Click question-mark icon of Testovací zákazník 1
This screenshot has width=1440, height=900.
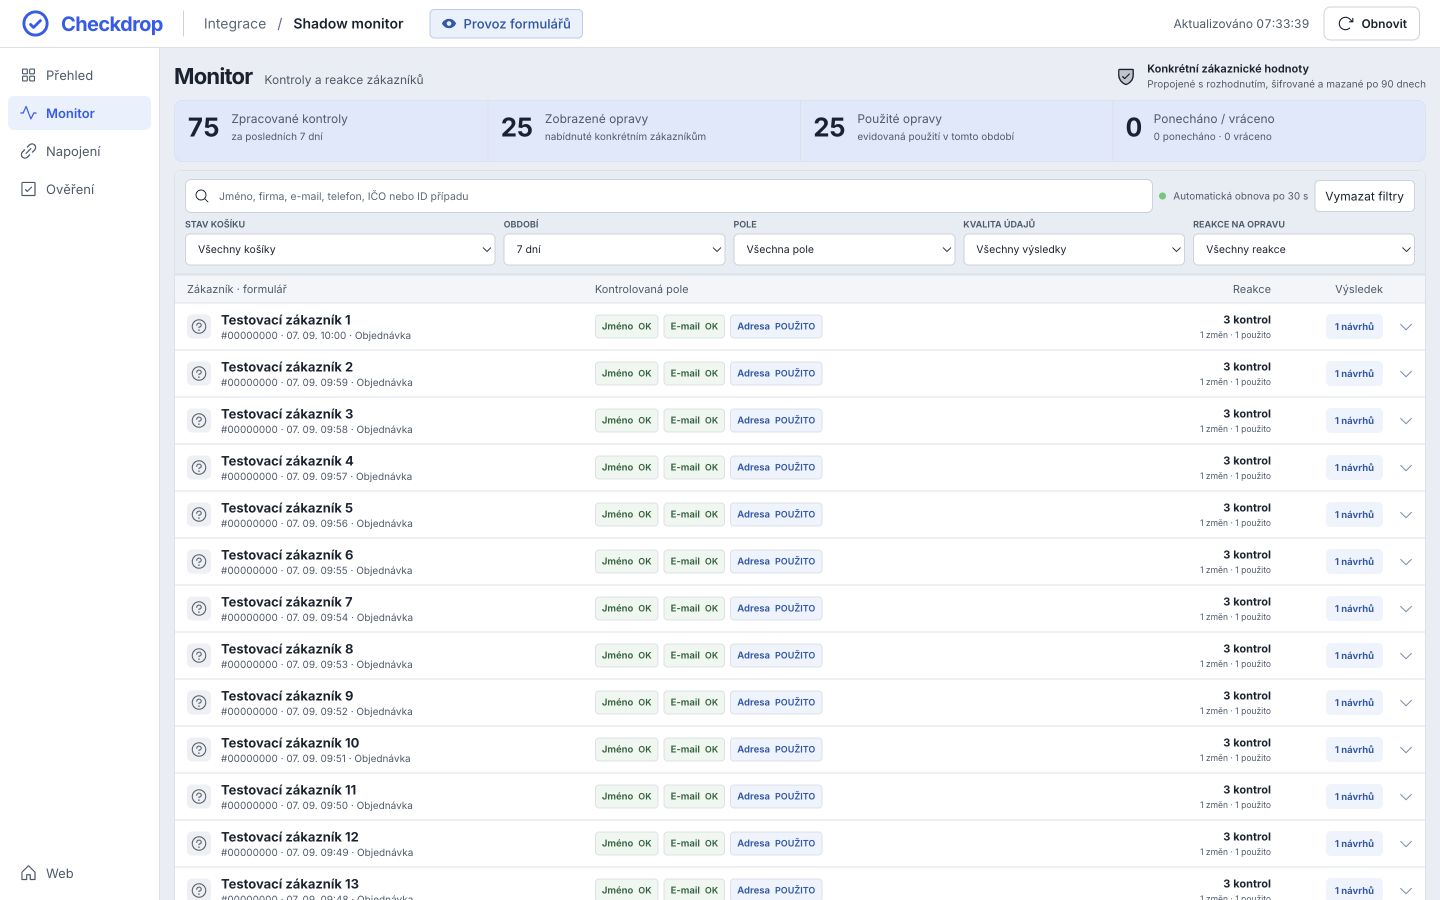point(199,327)
